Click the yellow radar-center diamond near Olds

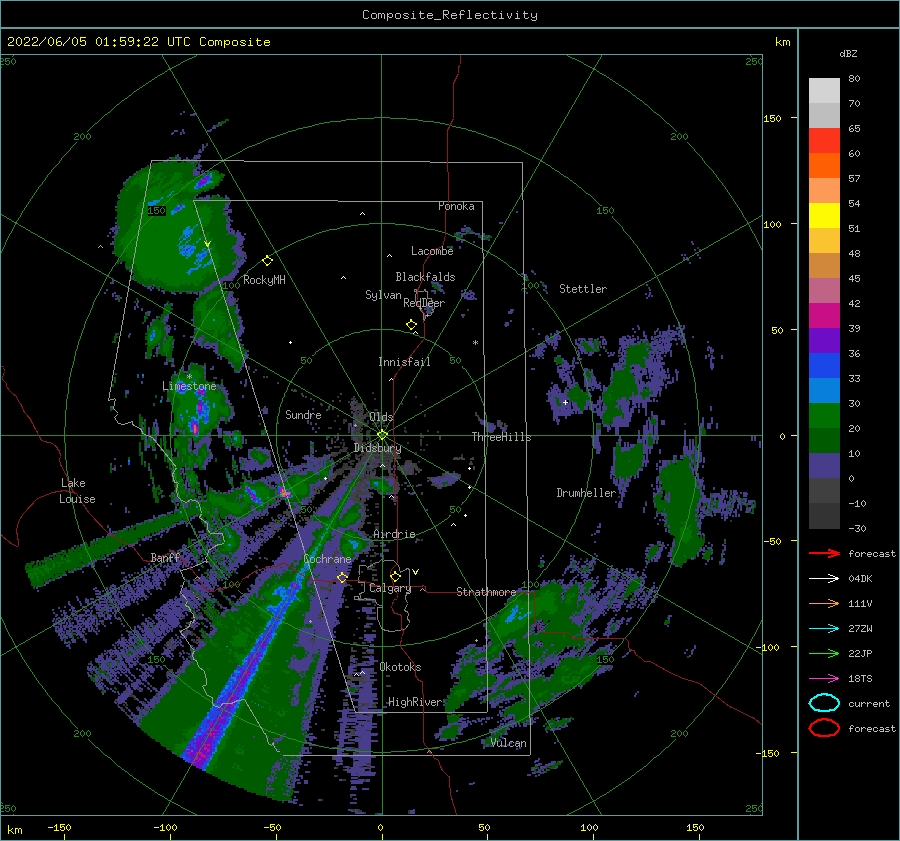point(382,435)
